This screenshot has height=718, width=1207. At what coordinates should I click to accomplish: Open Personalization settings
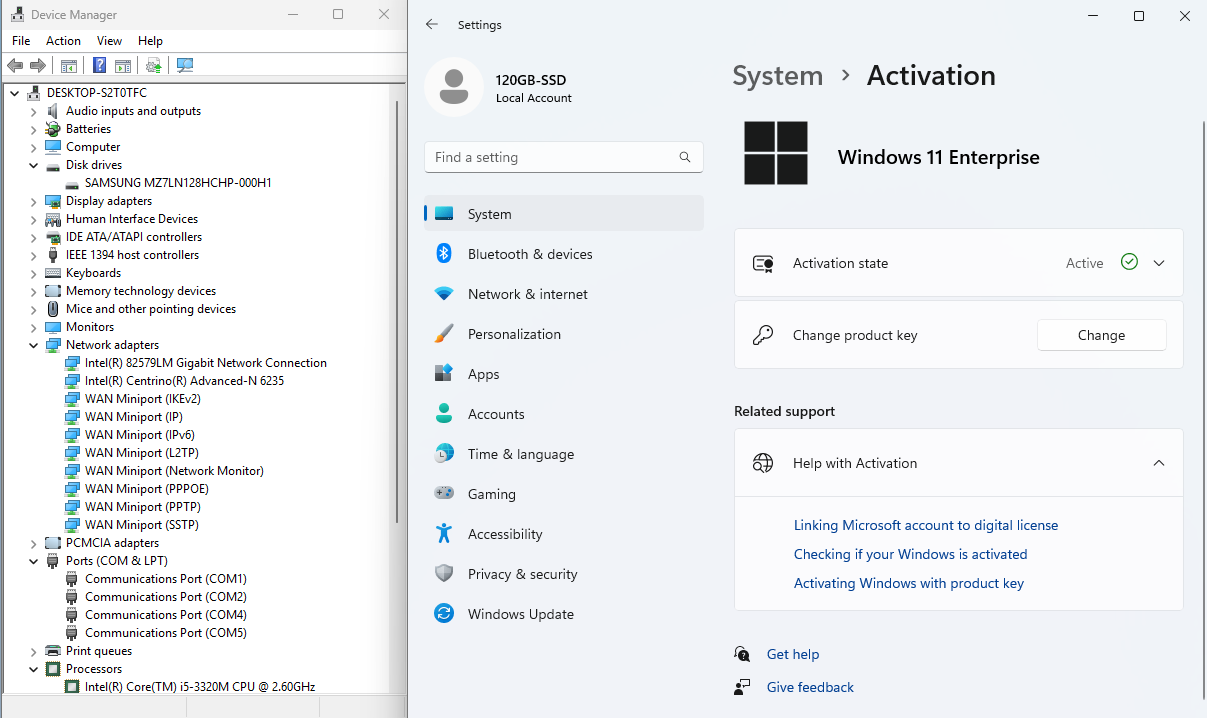[x=564, y=334]
